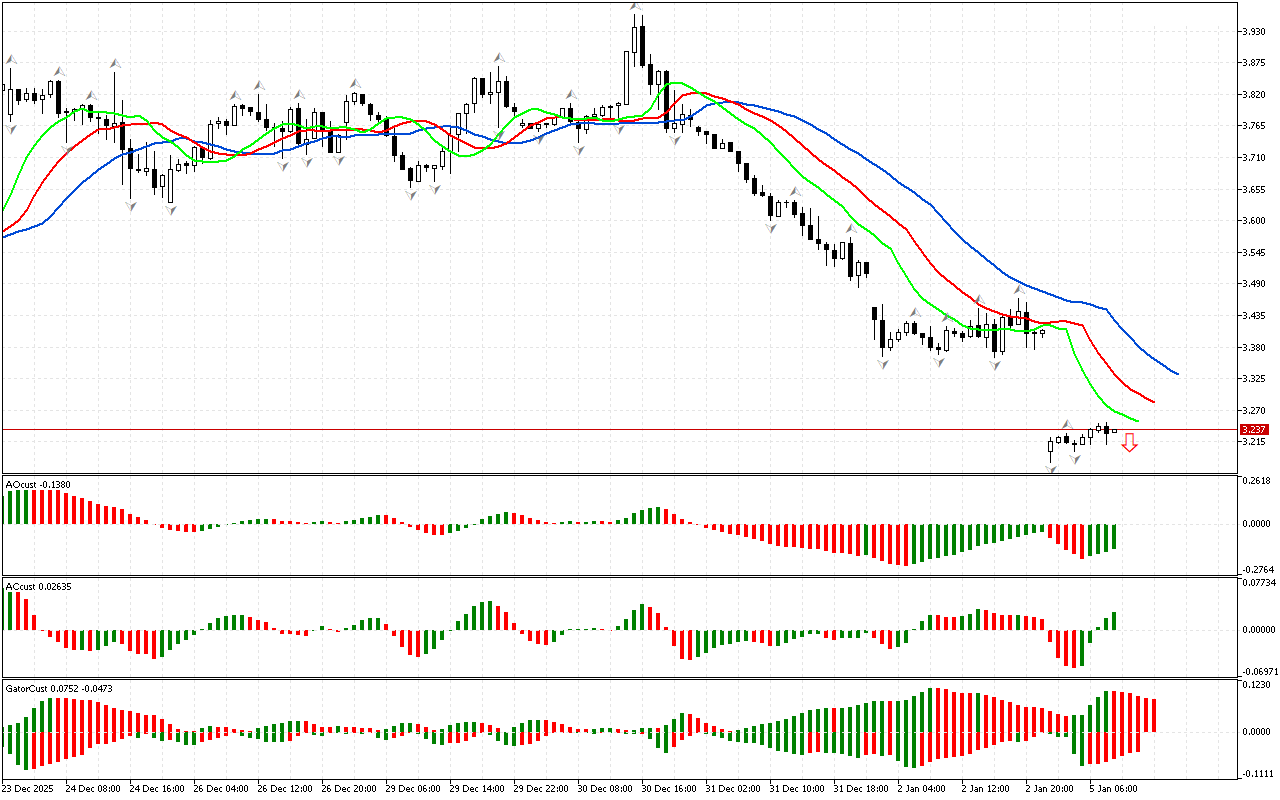Click the up fractal above the chart's highest candle
The image size is (1280, 800).
click(x=635, y=8)
